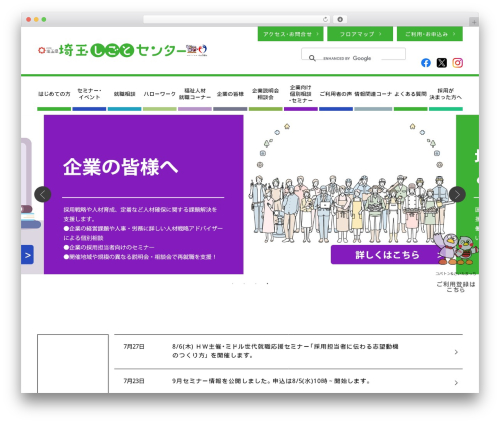Open the 情報関連コーナー menu item
Image resolution: width=500 pixels, height=423 pixels.
[373, 94]
